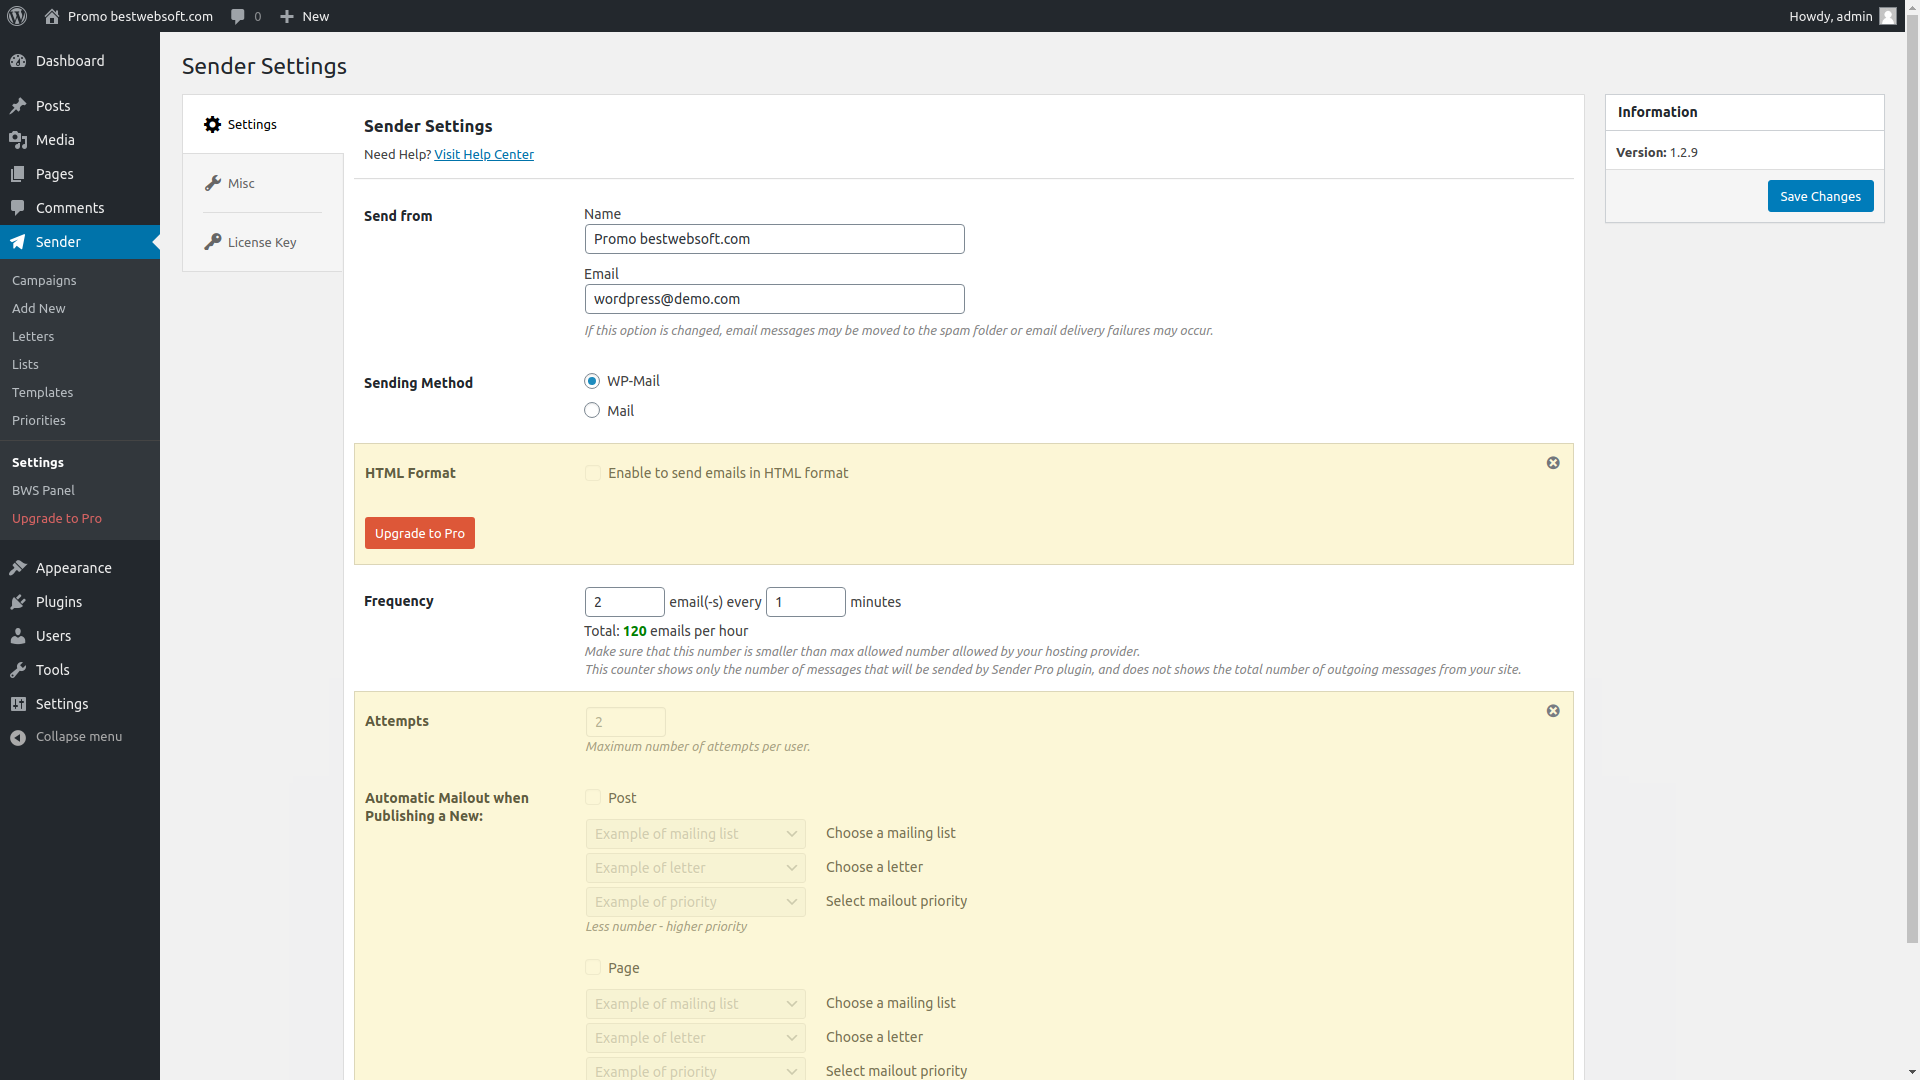Check the Page automatic mailout checkbox

coord(593,967)
